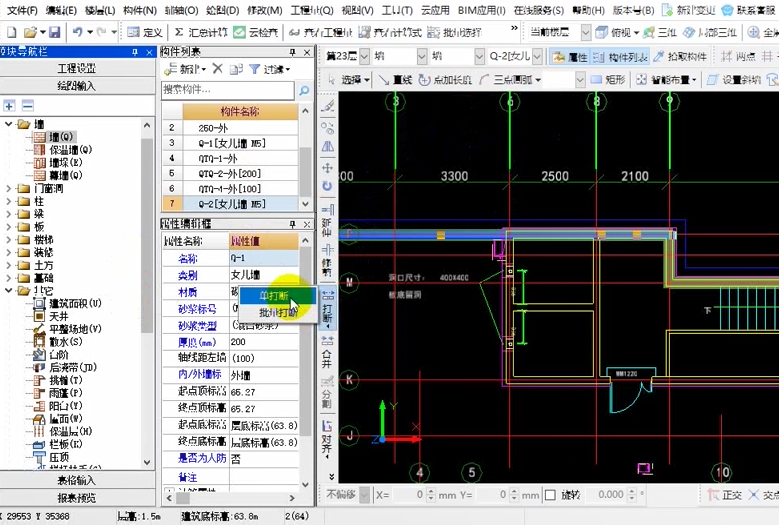Click the 拾取构件 pick component tool
The image size is (779, 525).
click(679, 56)
